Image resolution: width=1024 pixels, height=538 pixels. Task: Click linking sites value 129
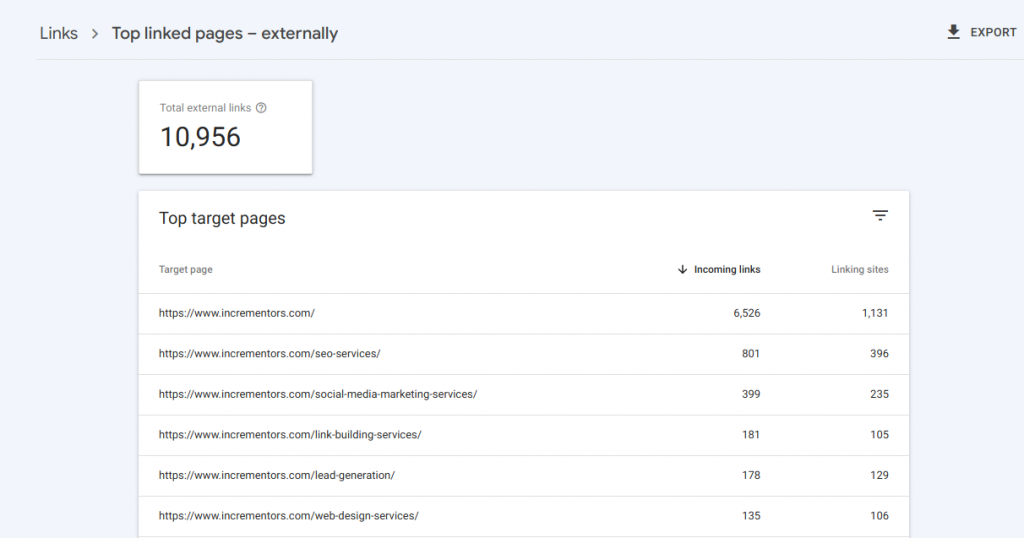(879, 475)
